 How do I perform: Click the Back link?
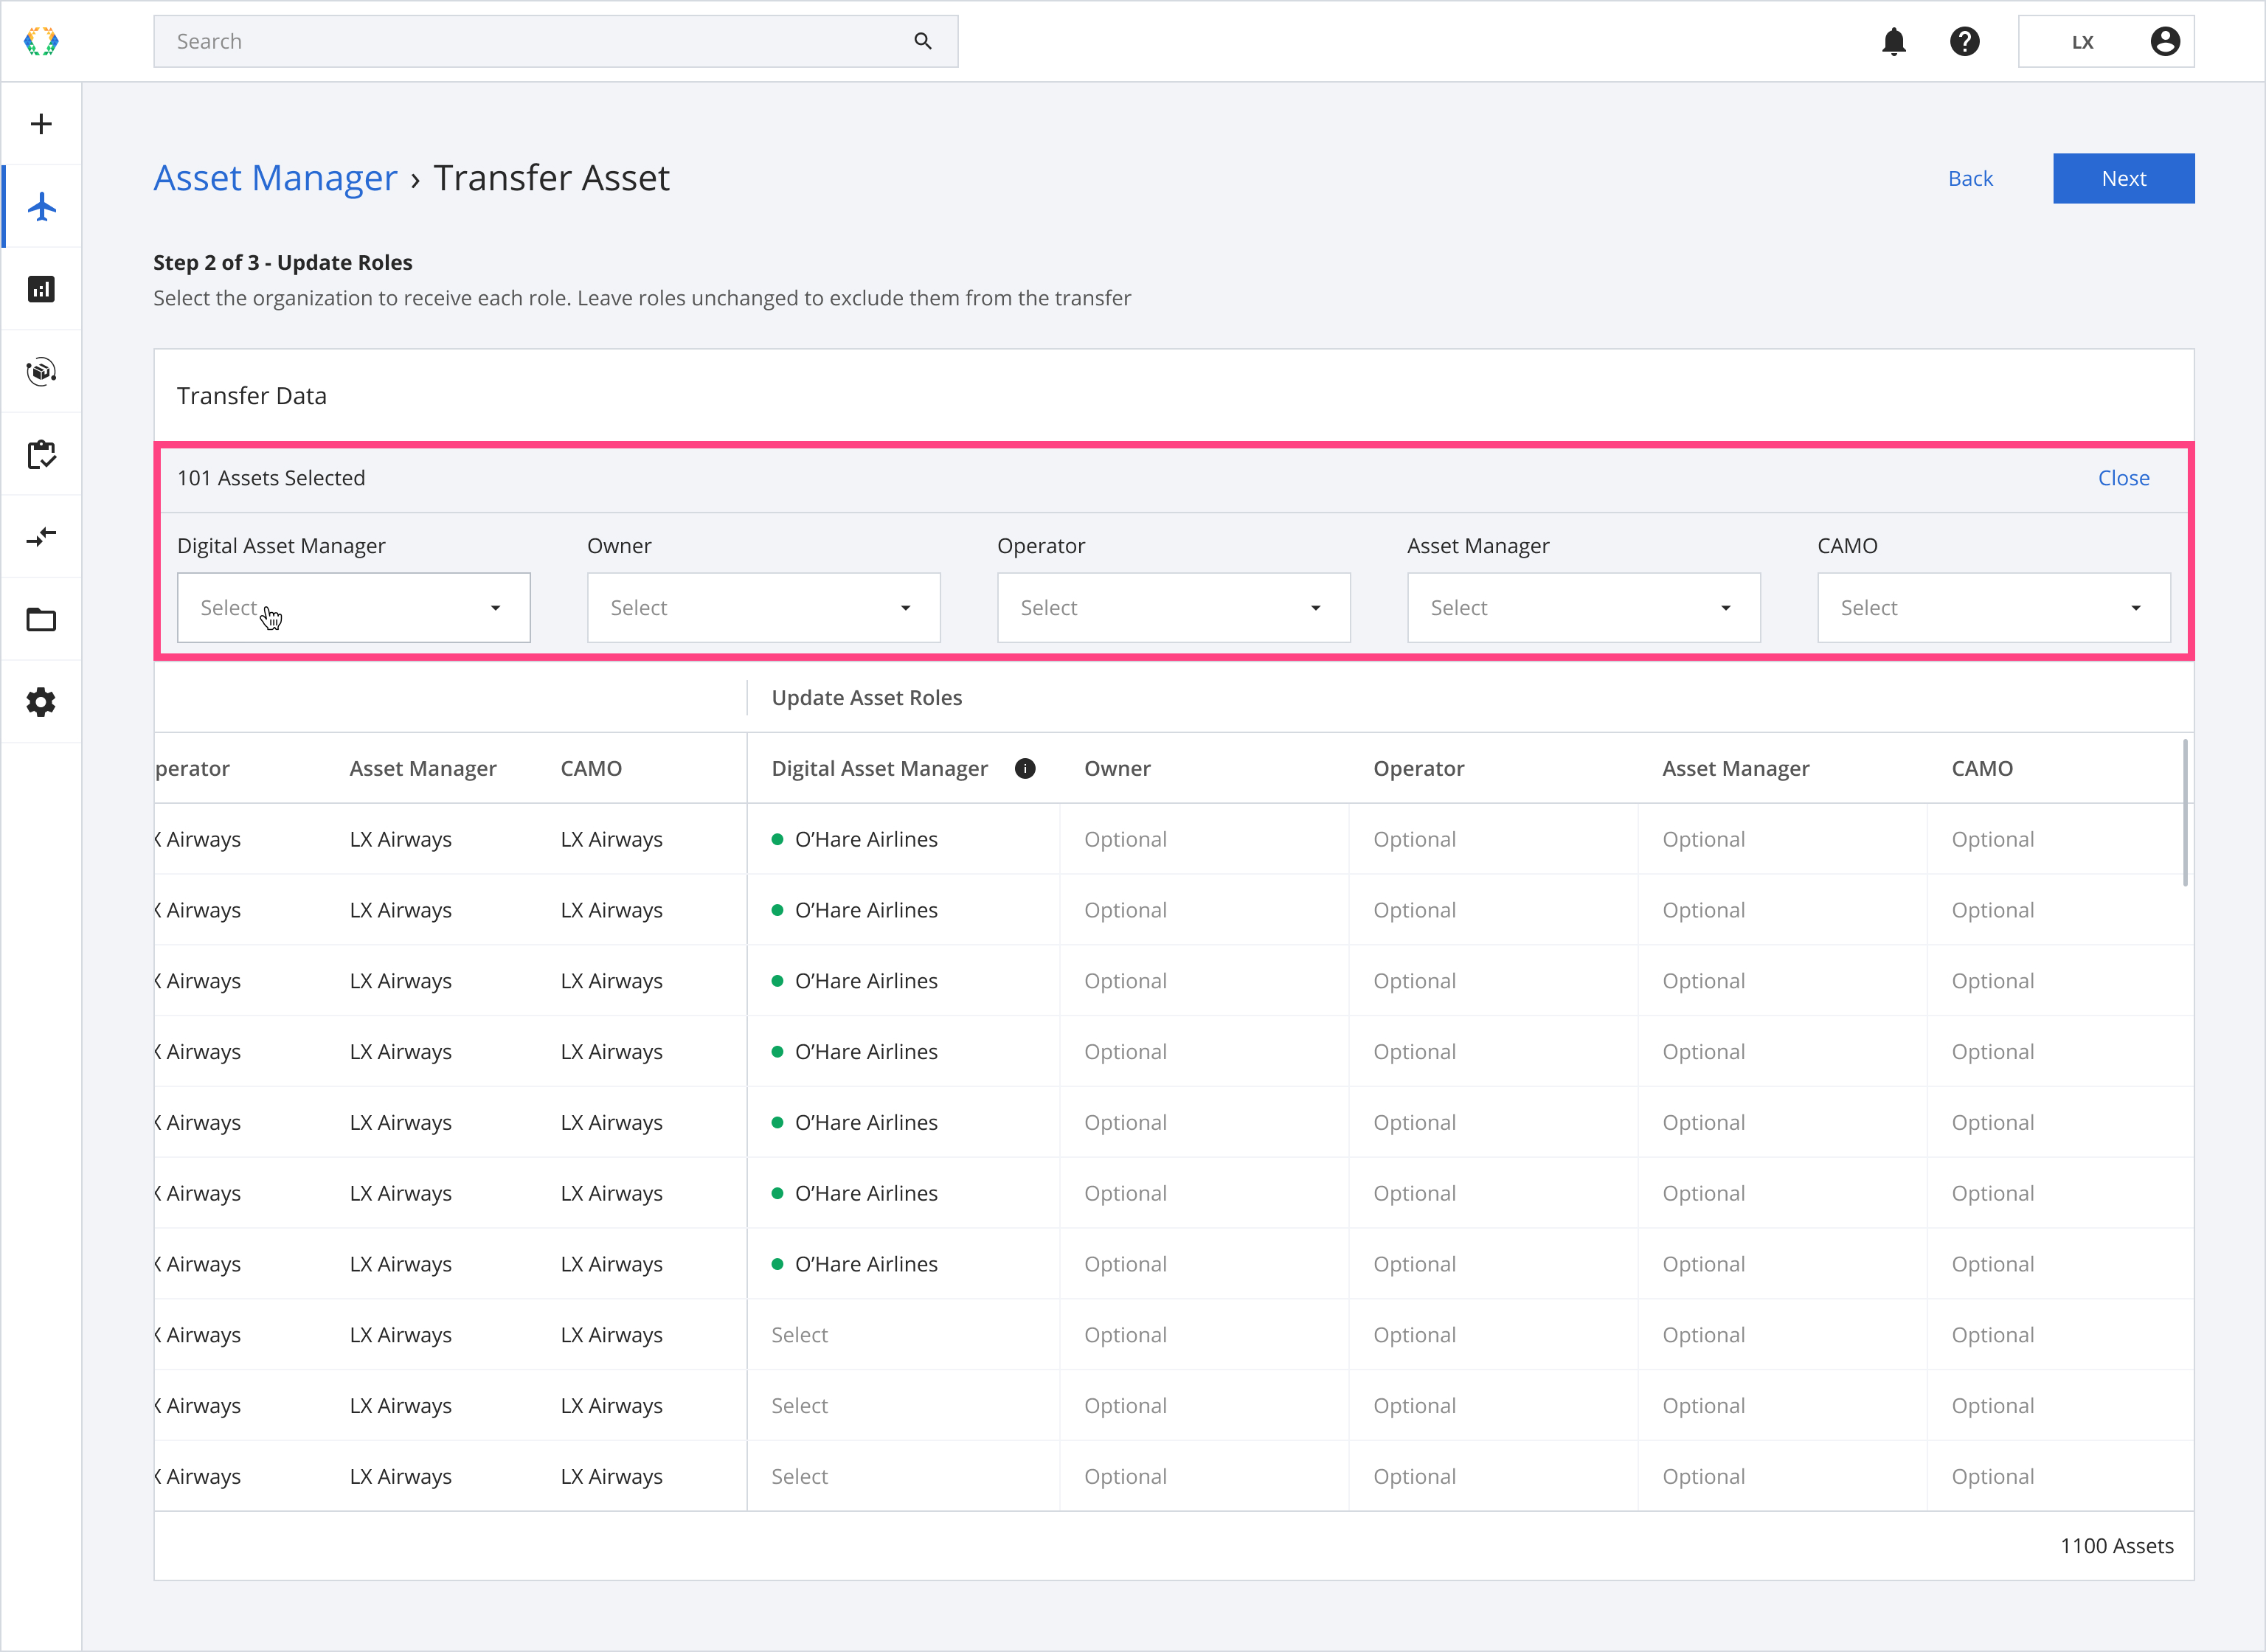click(x=1970, y=178)
